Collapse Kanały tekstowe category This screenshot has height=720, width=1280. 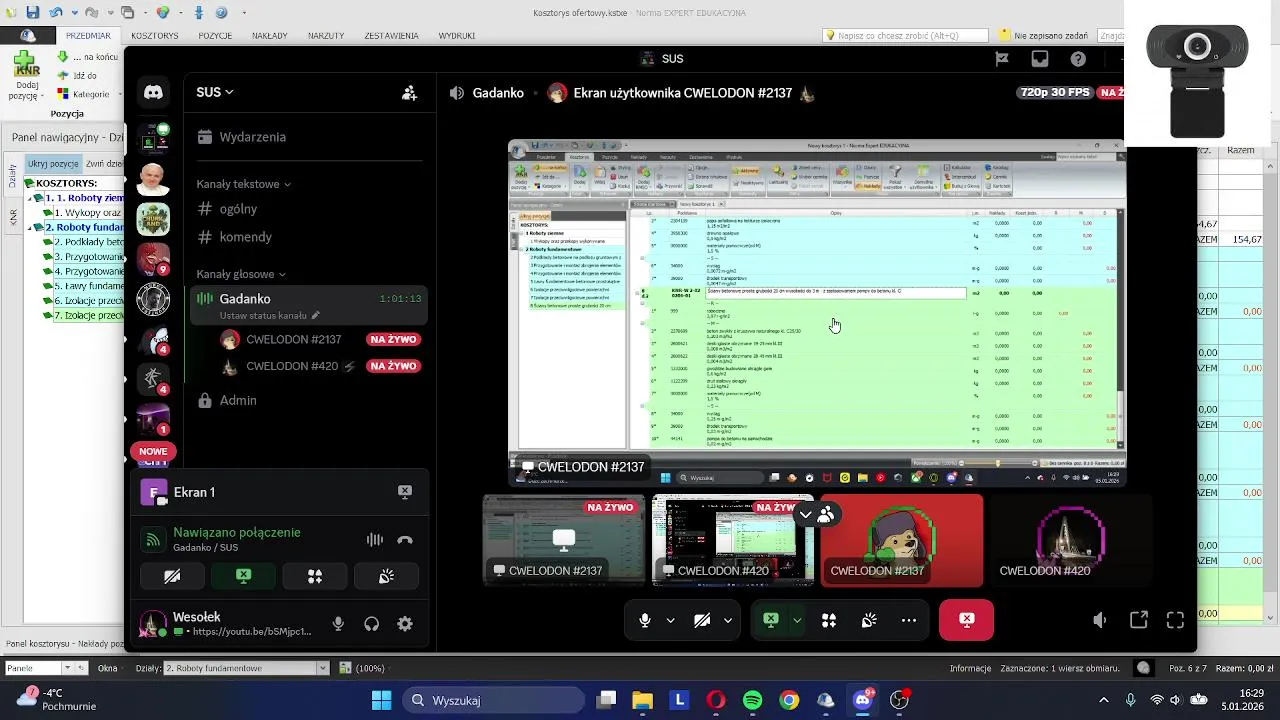pyautogui.click(x=244, y=184)
